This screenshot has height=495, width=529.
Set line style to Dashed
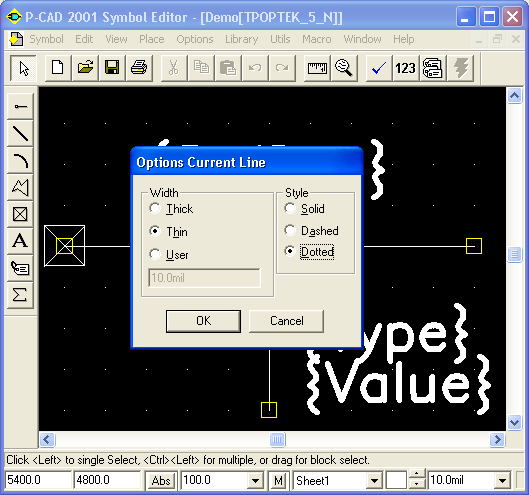click(x=311, y=231)
